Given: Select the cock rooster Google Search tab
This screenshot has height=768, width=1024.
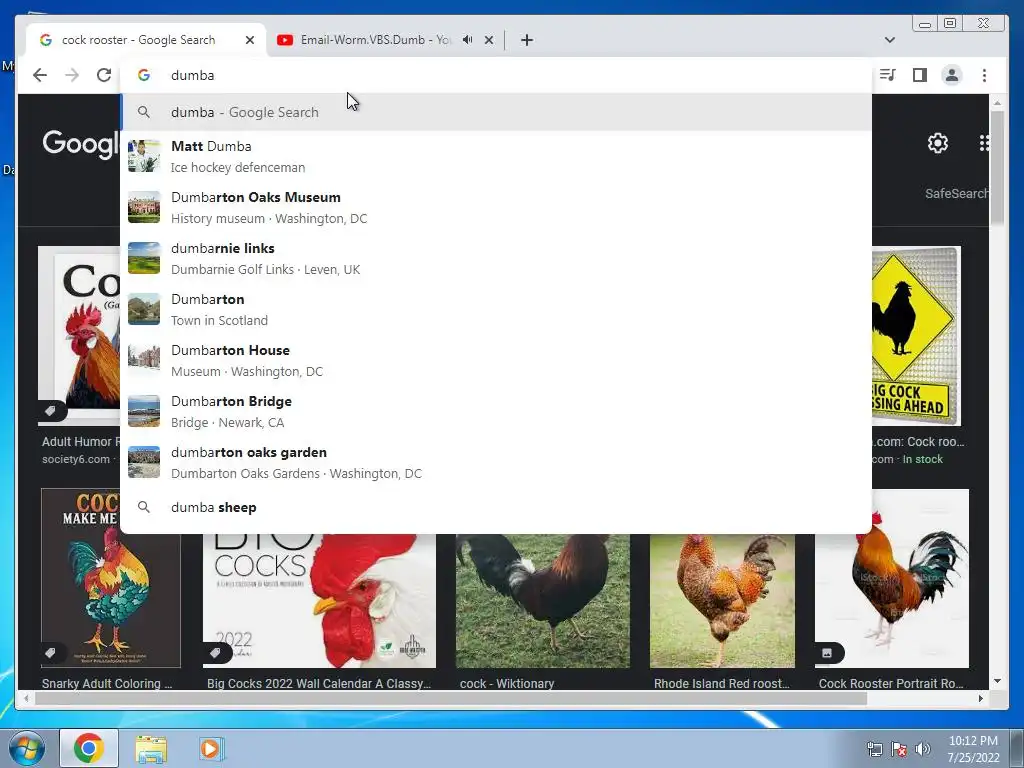Looking at the screenshot, I should [x=138, y=40].
